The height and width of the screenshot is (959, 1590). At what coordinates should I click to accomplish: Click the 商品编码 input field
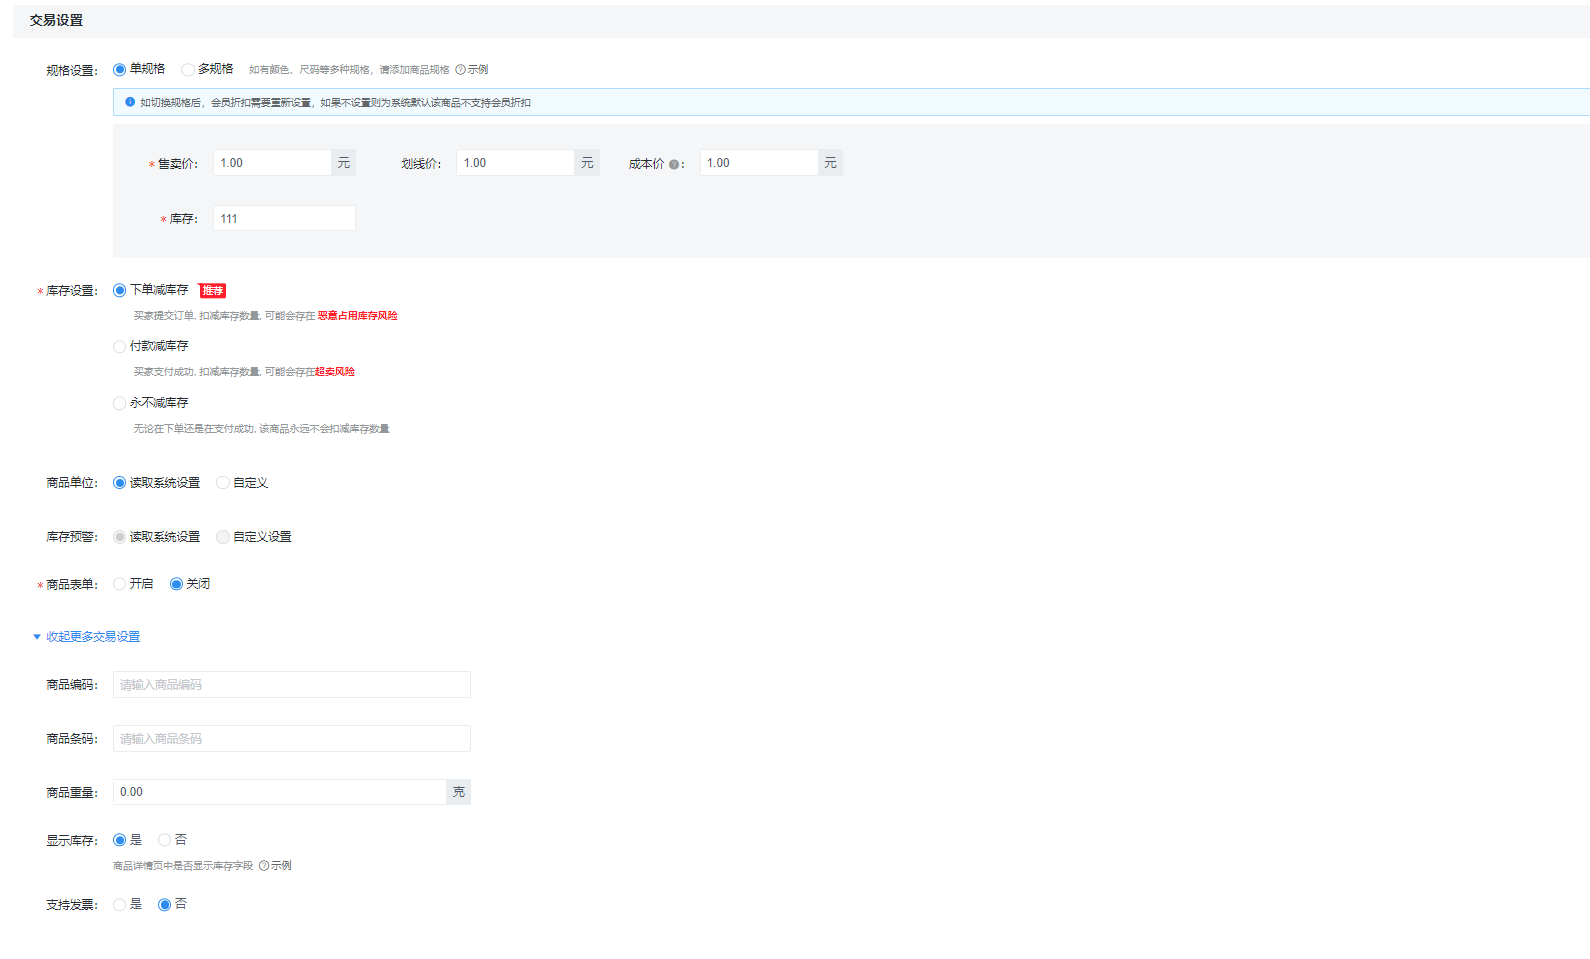(292, 685)
